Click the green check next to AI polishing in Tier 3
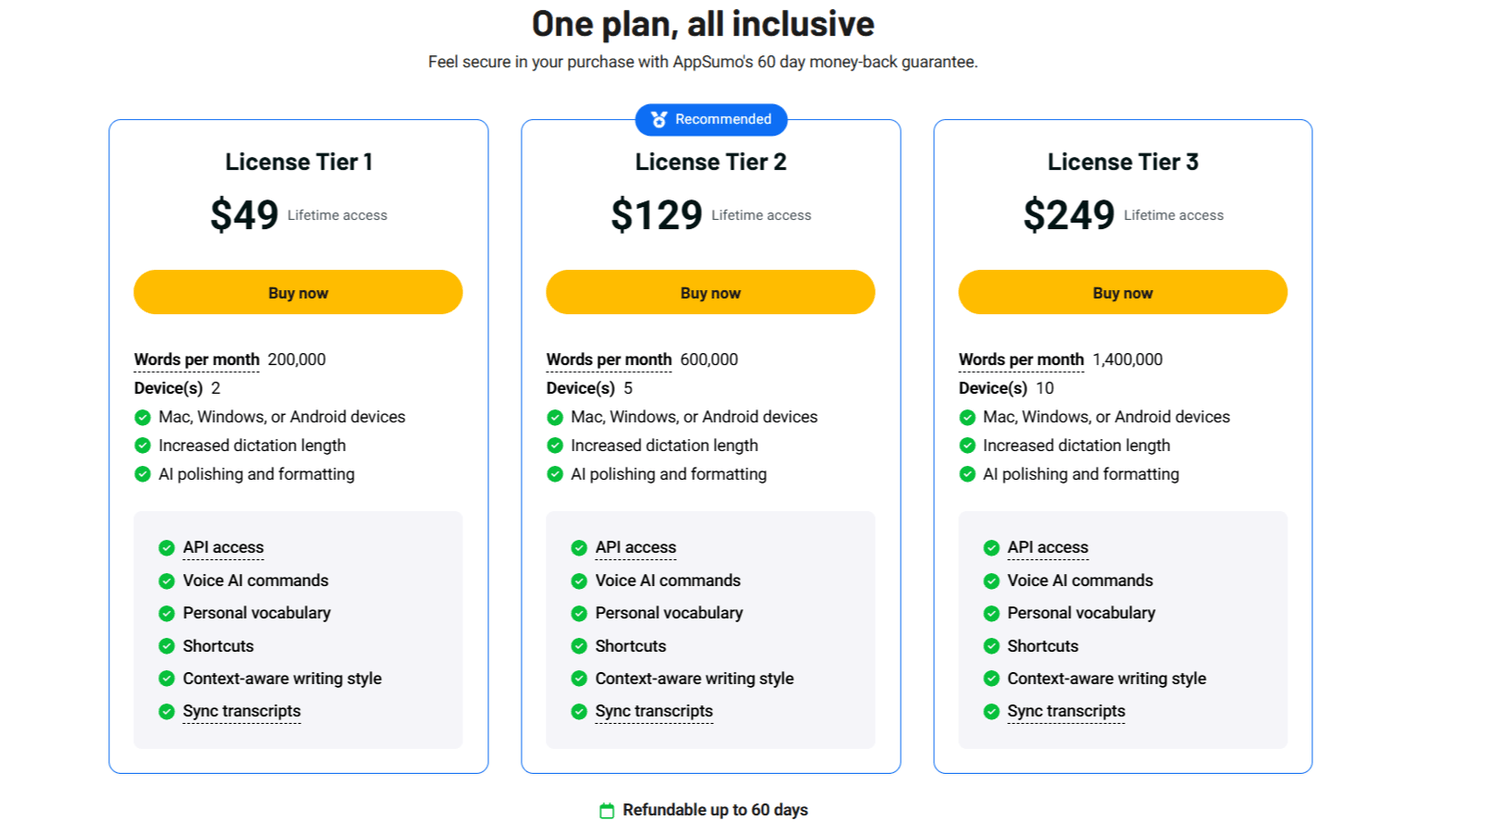Screen dimensions: 1500x830 click(967, 474)
